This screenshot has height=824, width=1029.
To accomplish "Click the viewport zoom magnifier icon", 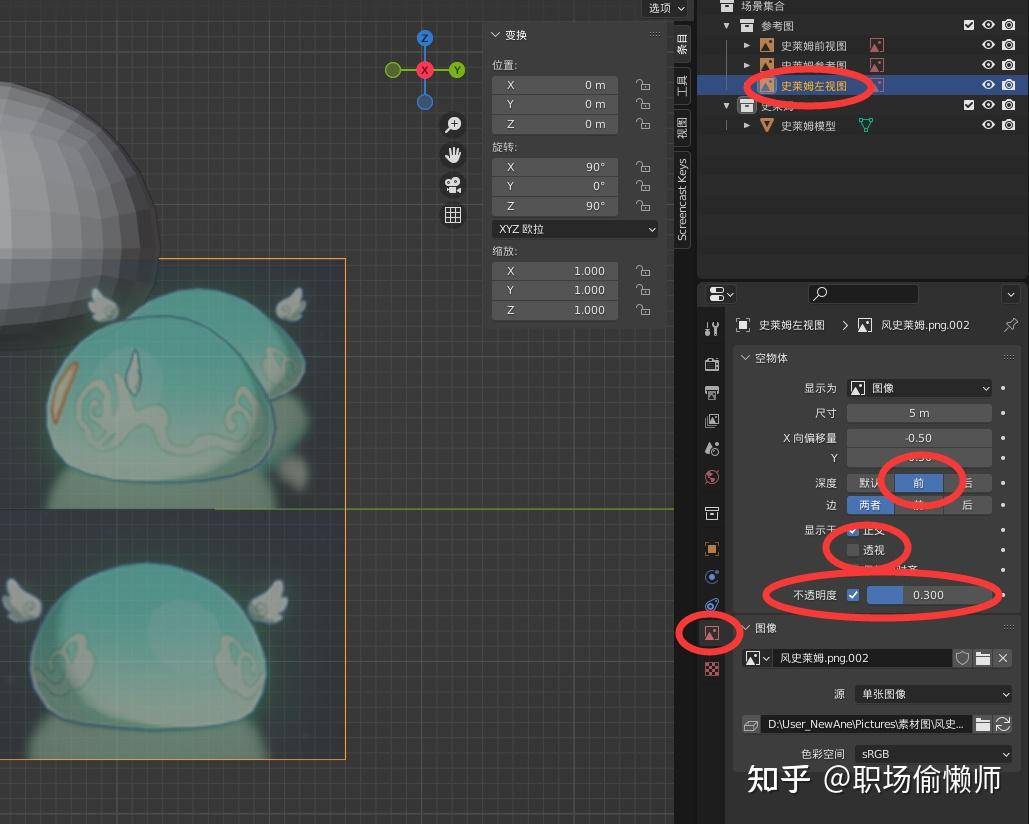I will pyautogui.click(x=453, y=124).
